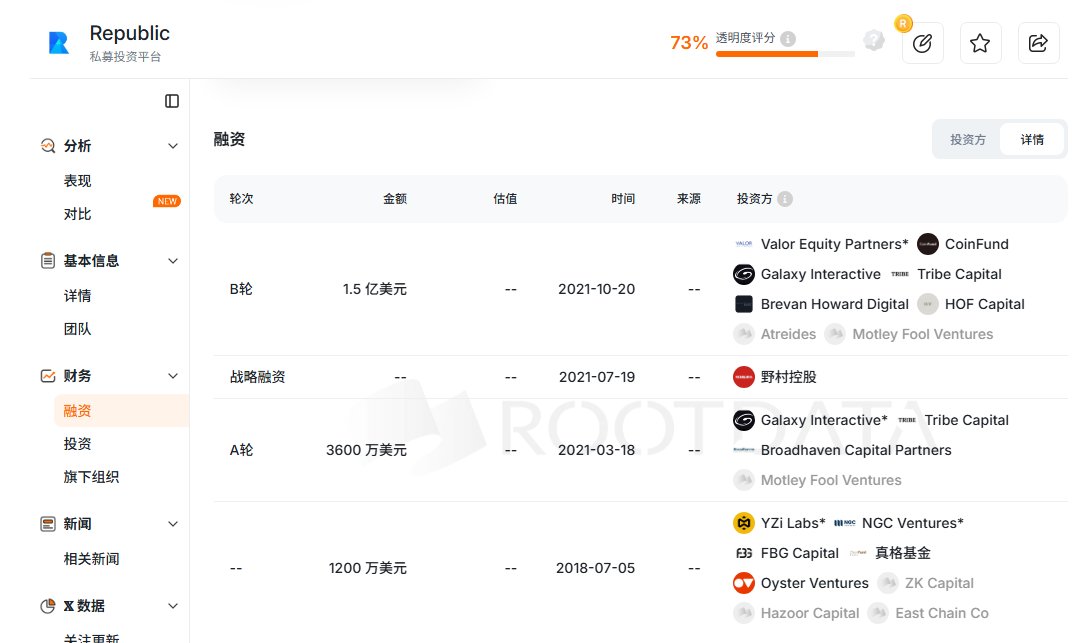Click the 时间 column header
The image size is (1091, 643).
[x=623, y=199]
